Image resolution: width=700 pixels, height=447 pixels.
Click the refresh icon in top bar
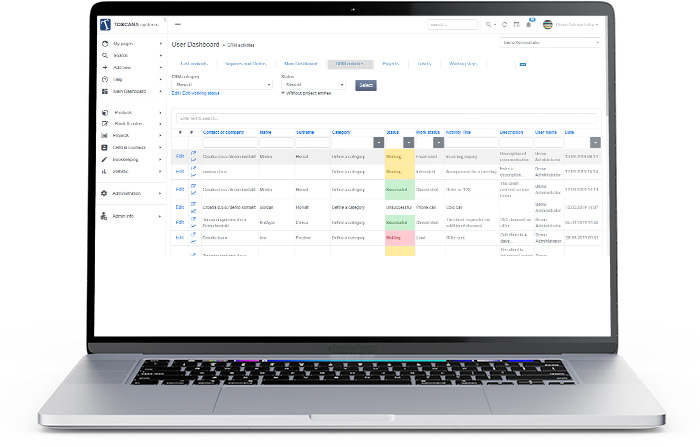pyautogui.click(x=503, y=24)
